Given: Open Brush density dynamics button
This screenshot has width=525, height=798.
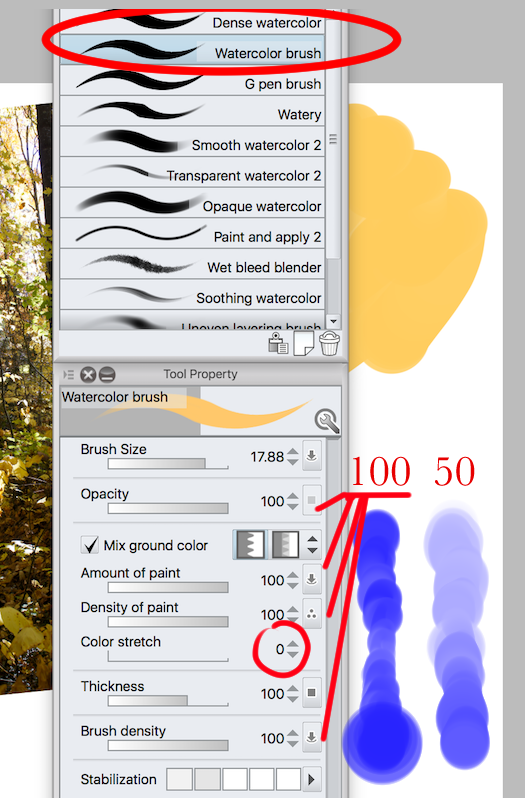Looking at the screenshot, I should click(312, 737).
